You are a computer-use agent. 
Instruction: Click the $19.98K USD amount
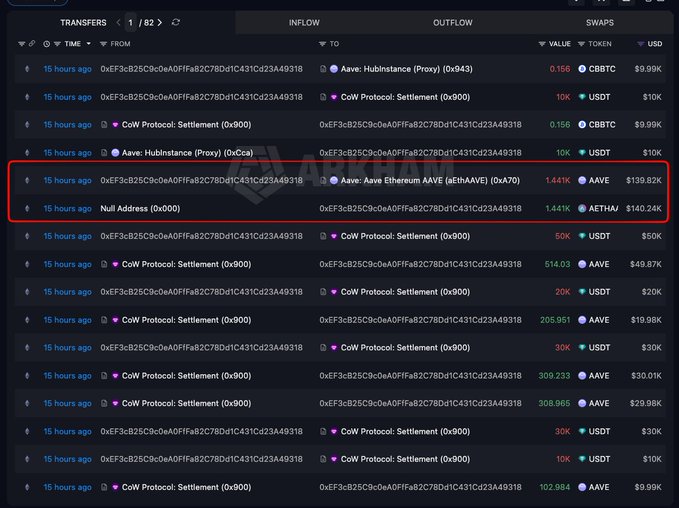[x=646, y=320]
